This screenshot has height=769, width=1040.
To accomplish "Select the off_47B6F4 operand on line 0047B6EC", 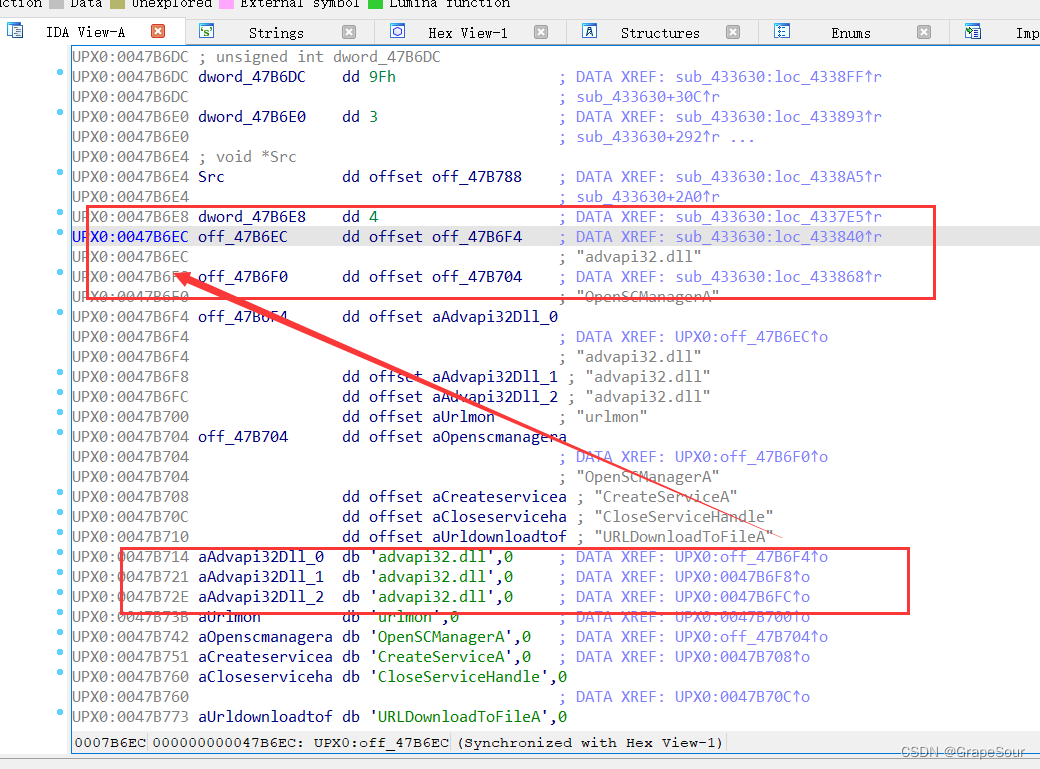I will pos(476,237).
